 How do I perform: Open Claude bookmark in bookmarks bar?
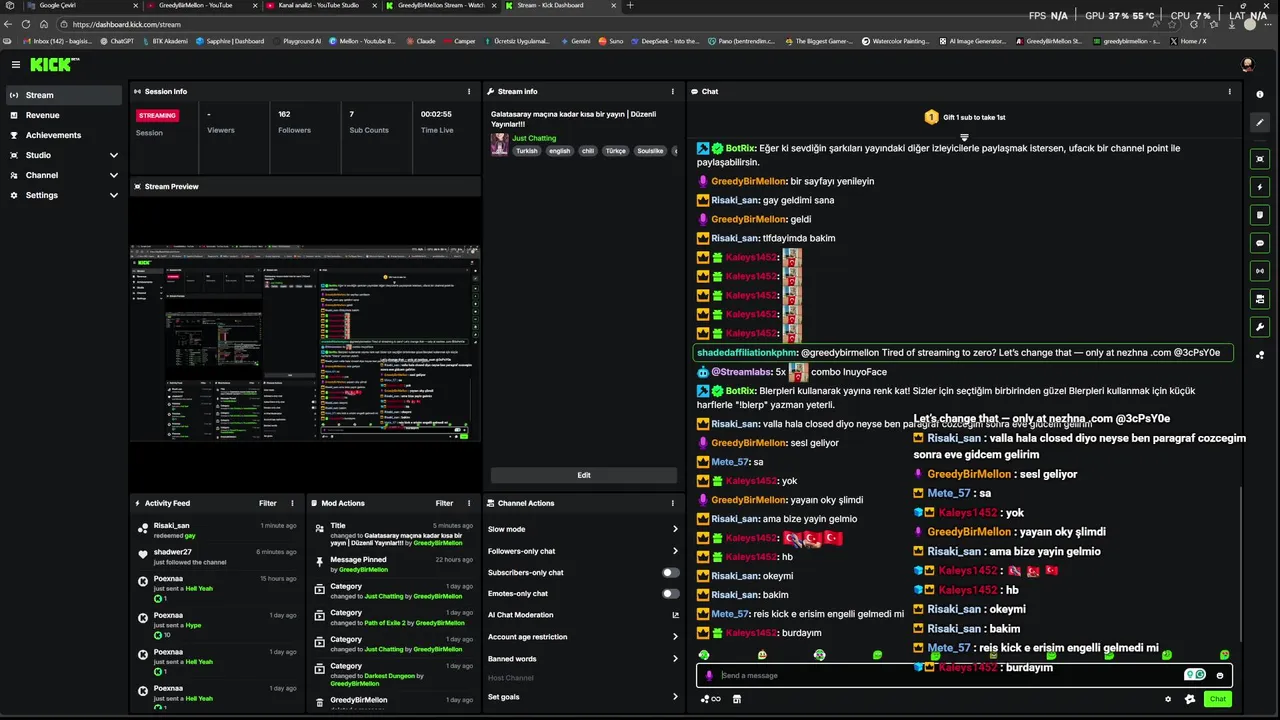point(421,41)
